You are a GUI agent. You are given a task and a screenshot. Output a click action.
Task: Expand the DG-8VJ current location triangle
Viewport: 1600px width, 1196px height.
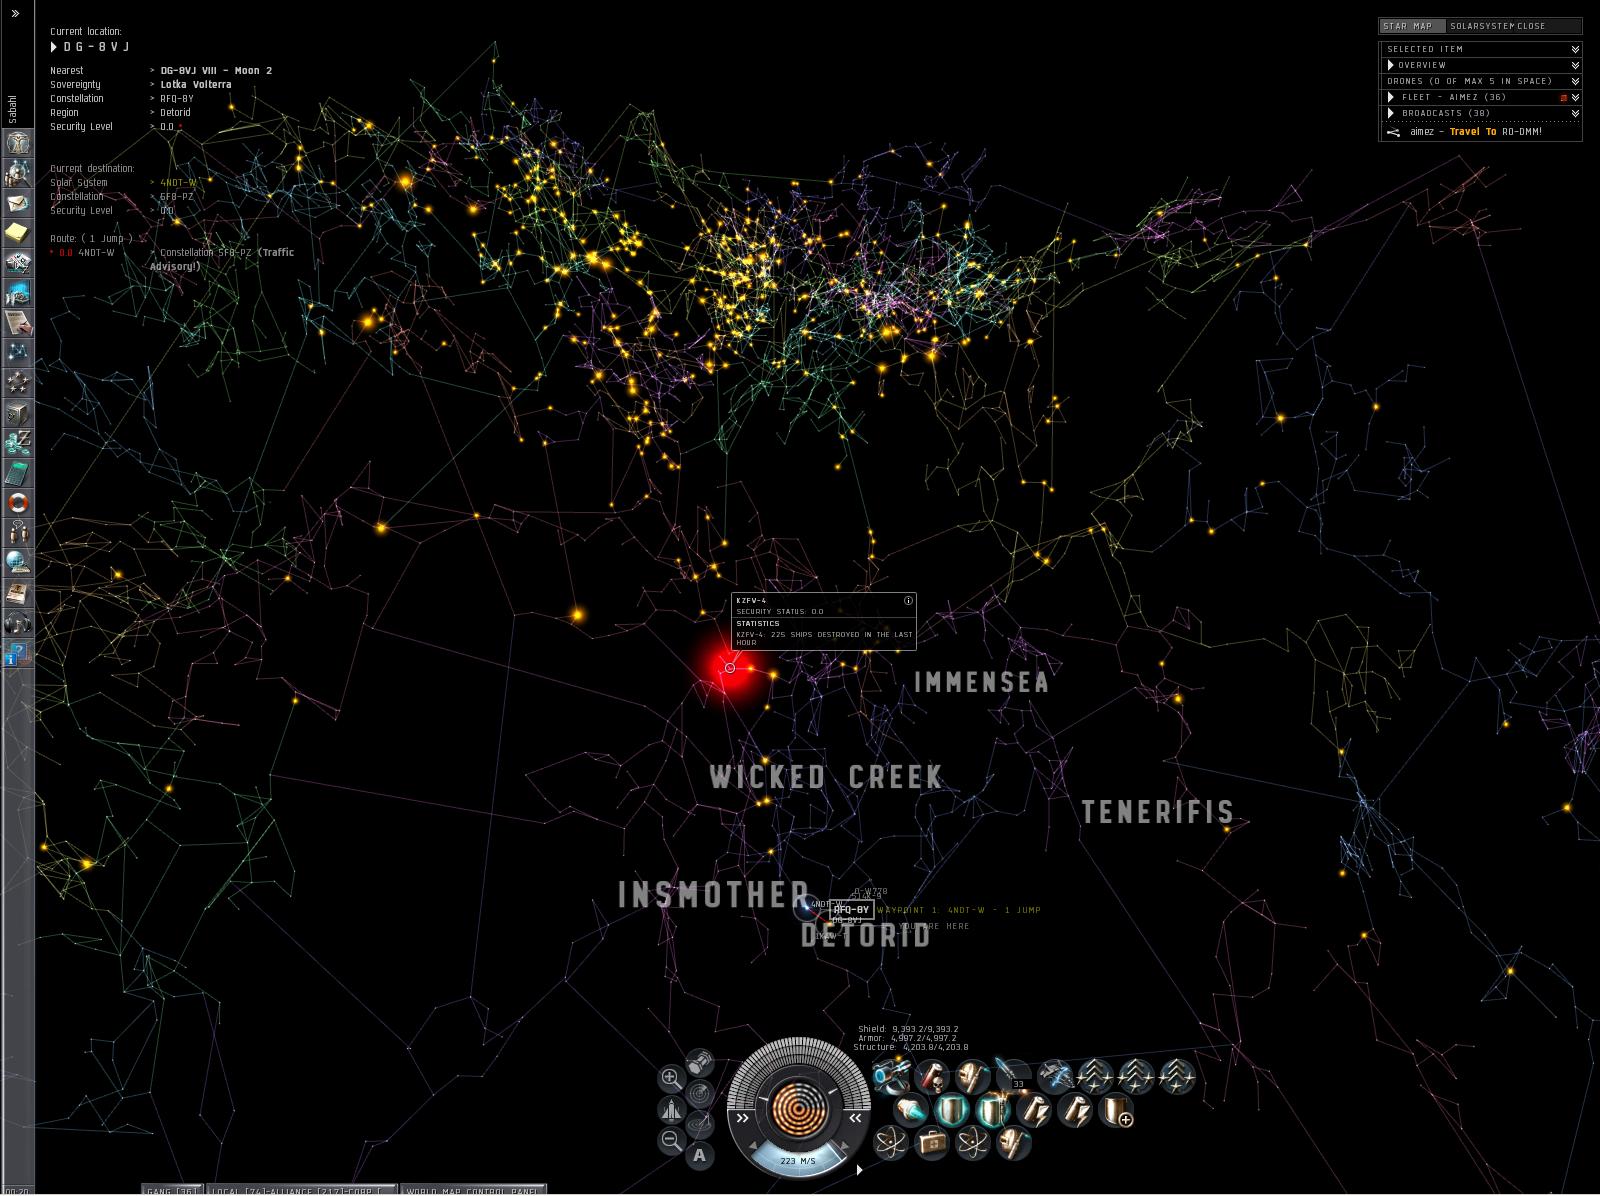pyautogui.click(x=54, y=47)
